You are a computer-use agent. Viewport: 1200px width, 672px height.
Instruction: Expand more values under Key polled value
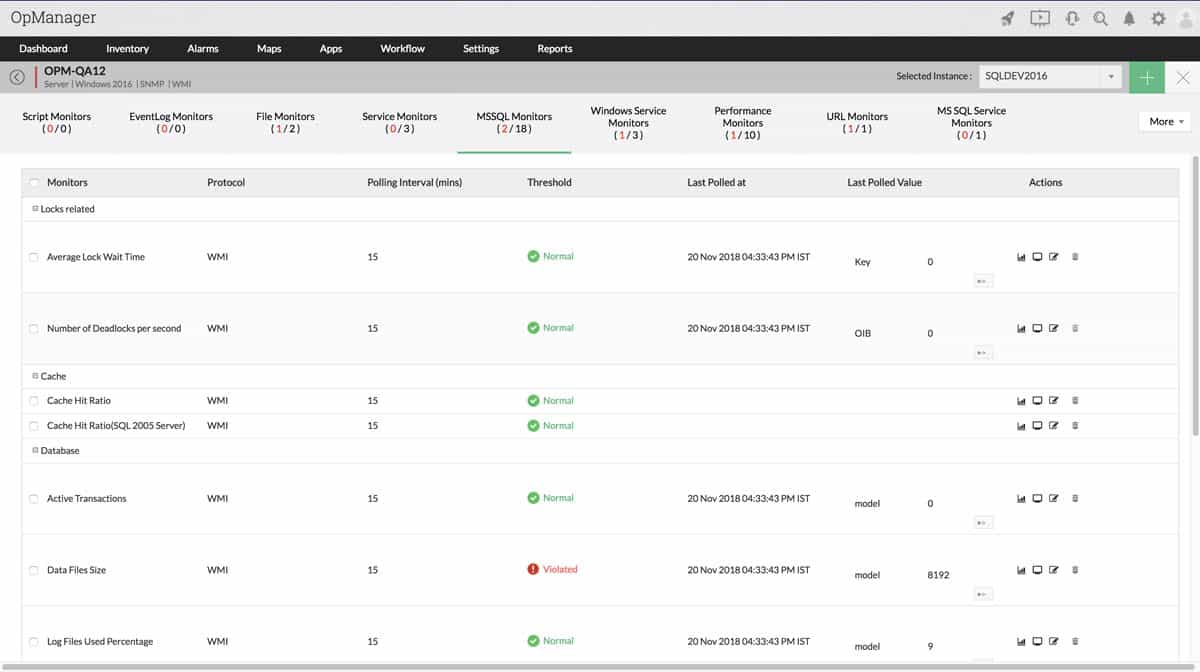[983, 281]
